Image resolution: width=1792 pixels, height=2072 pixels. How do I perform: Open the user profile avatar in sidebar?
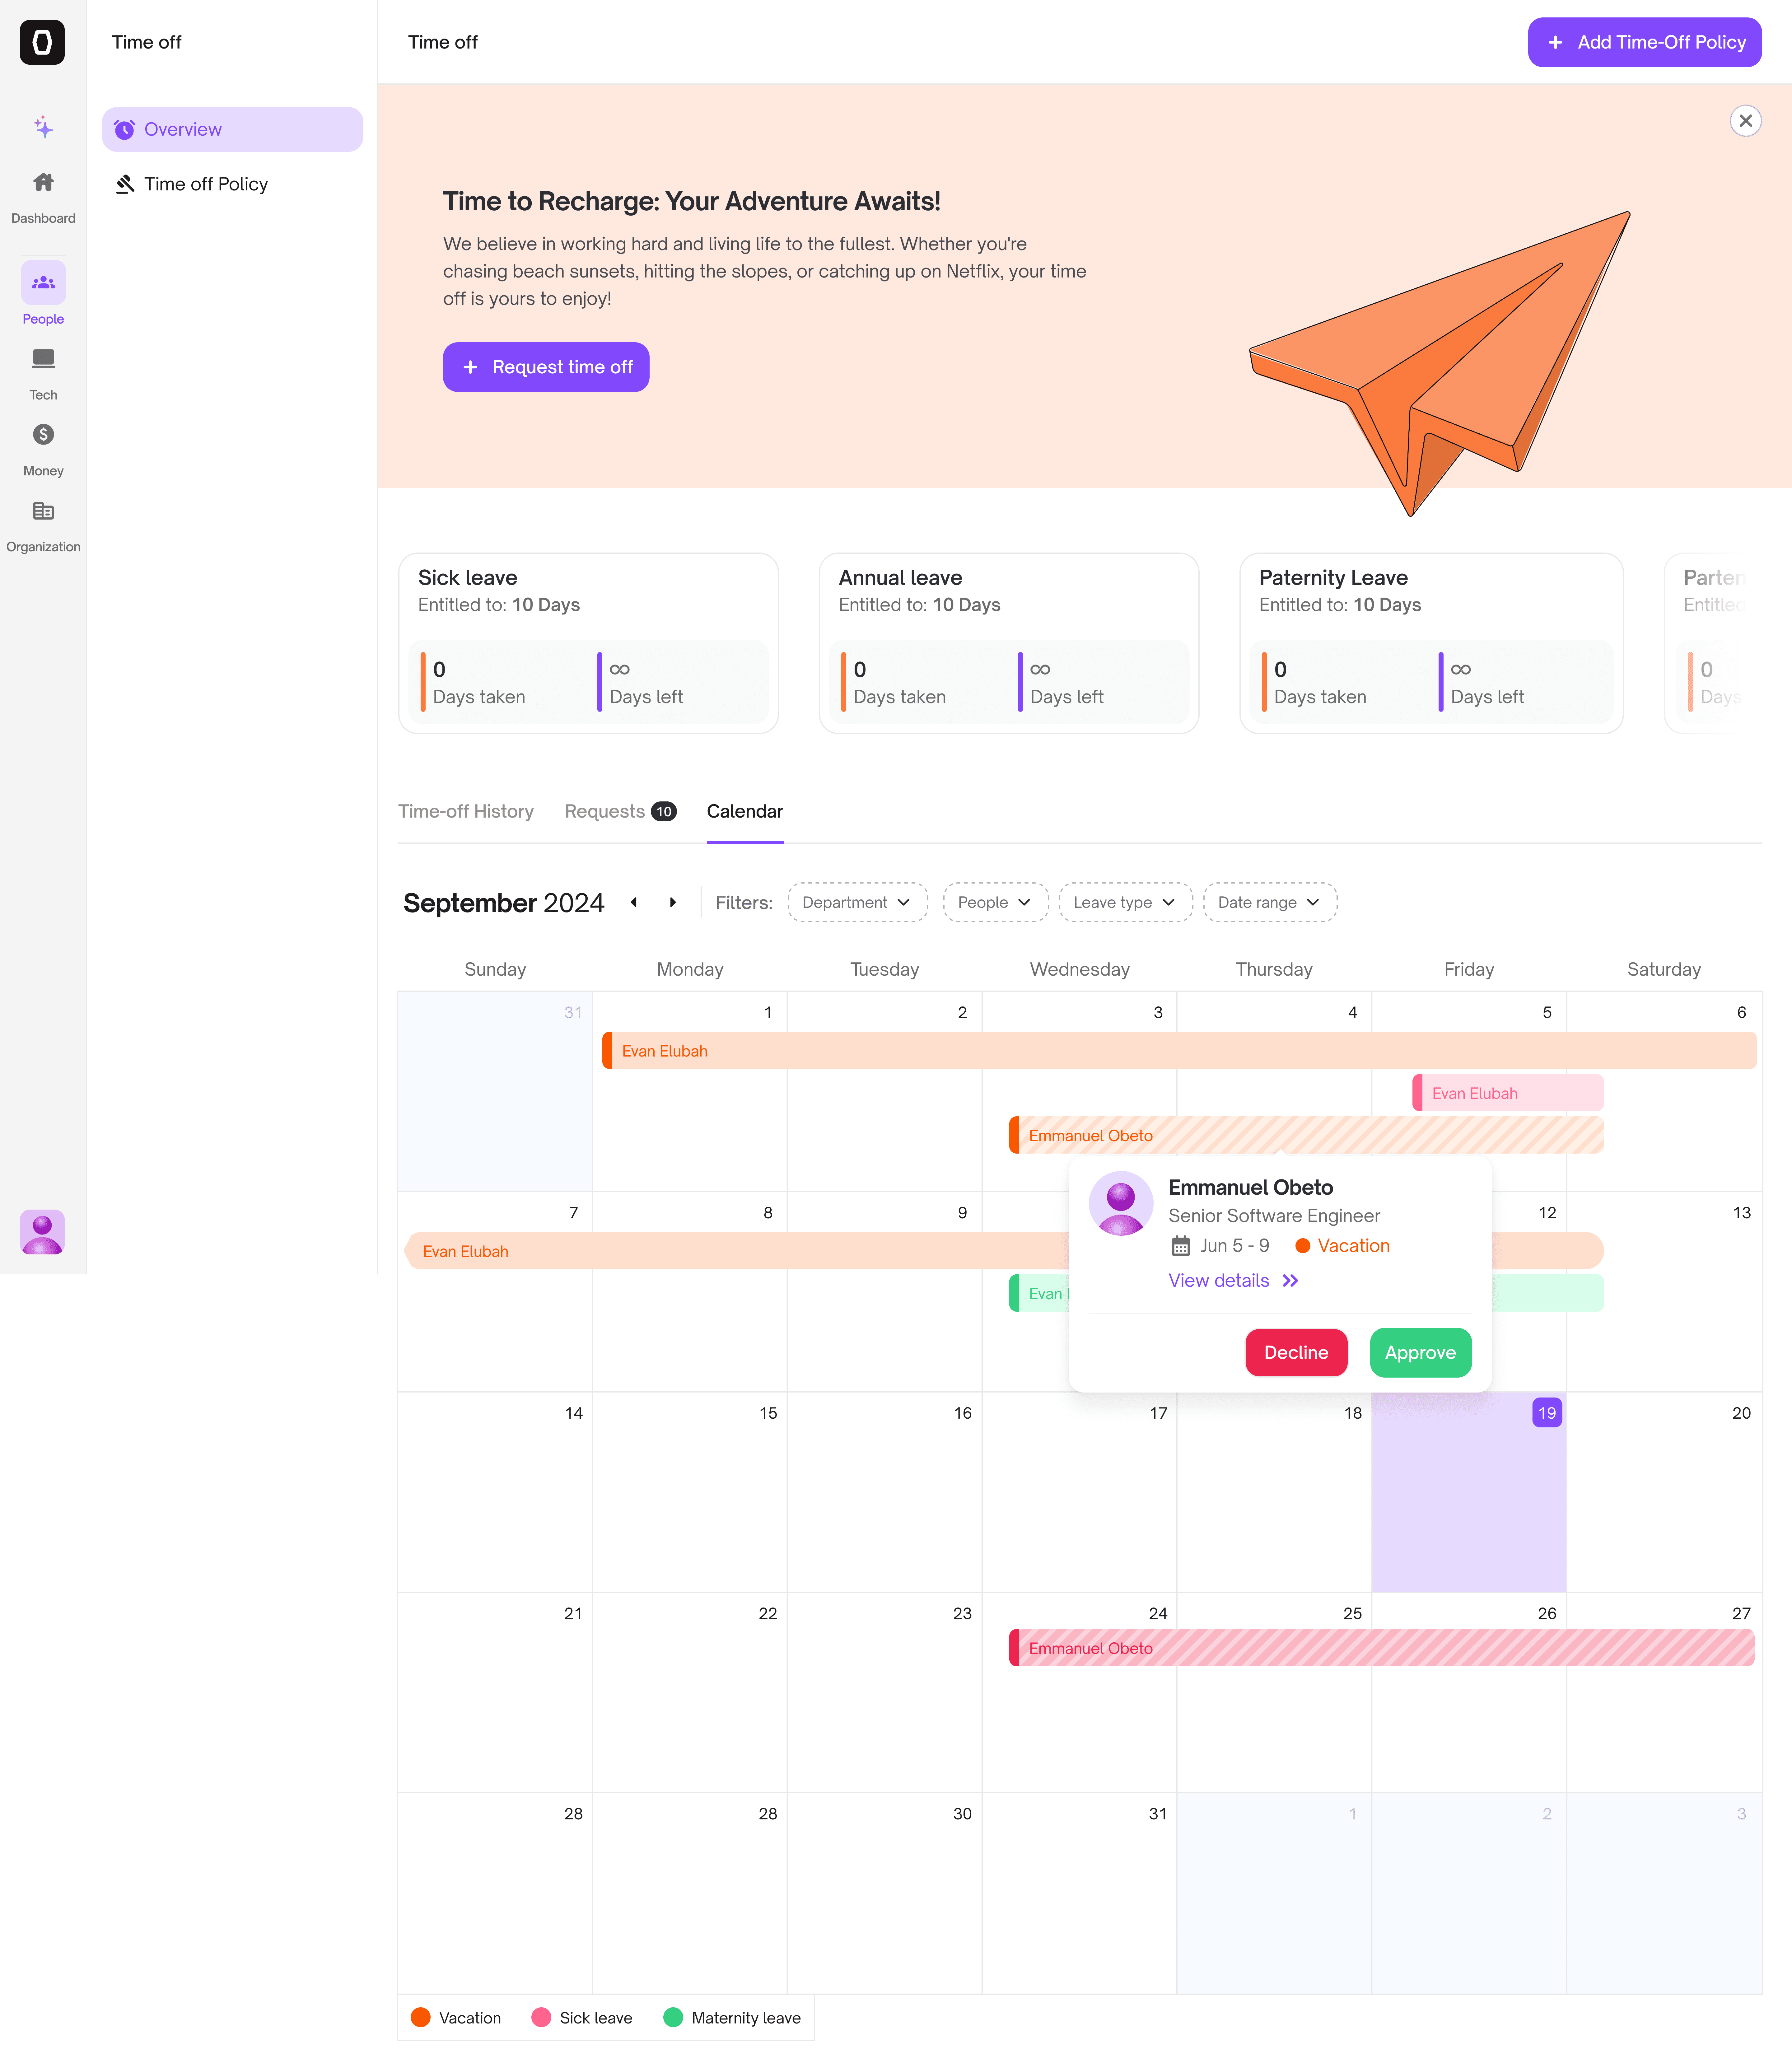(42, 1232)
